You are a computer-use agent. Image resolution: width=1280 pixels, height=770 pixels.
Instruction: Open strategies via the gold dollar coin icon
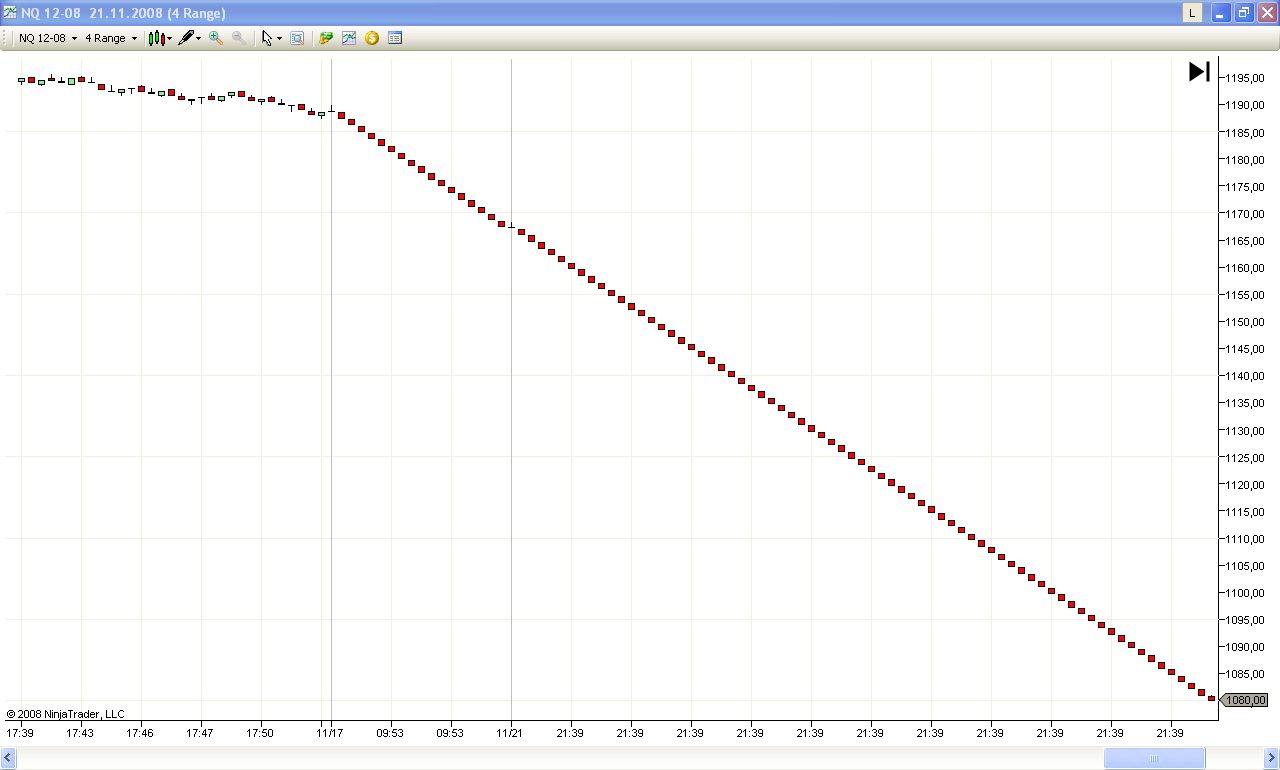click(x=372, y=38)
